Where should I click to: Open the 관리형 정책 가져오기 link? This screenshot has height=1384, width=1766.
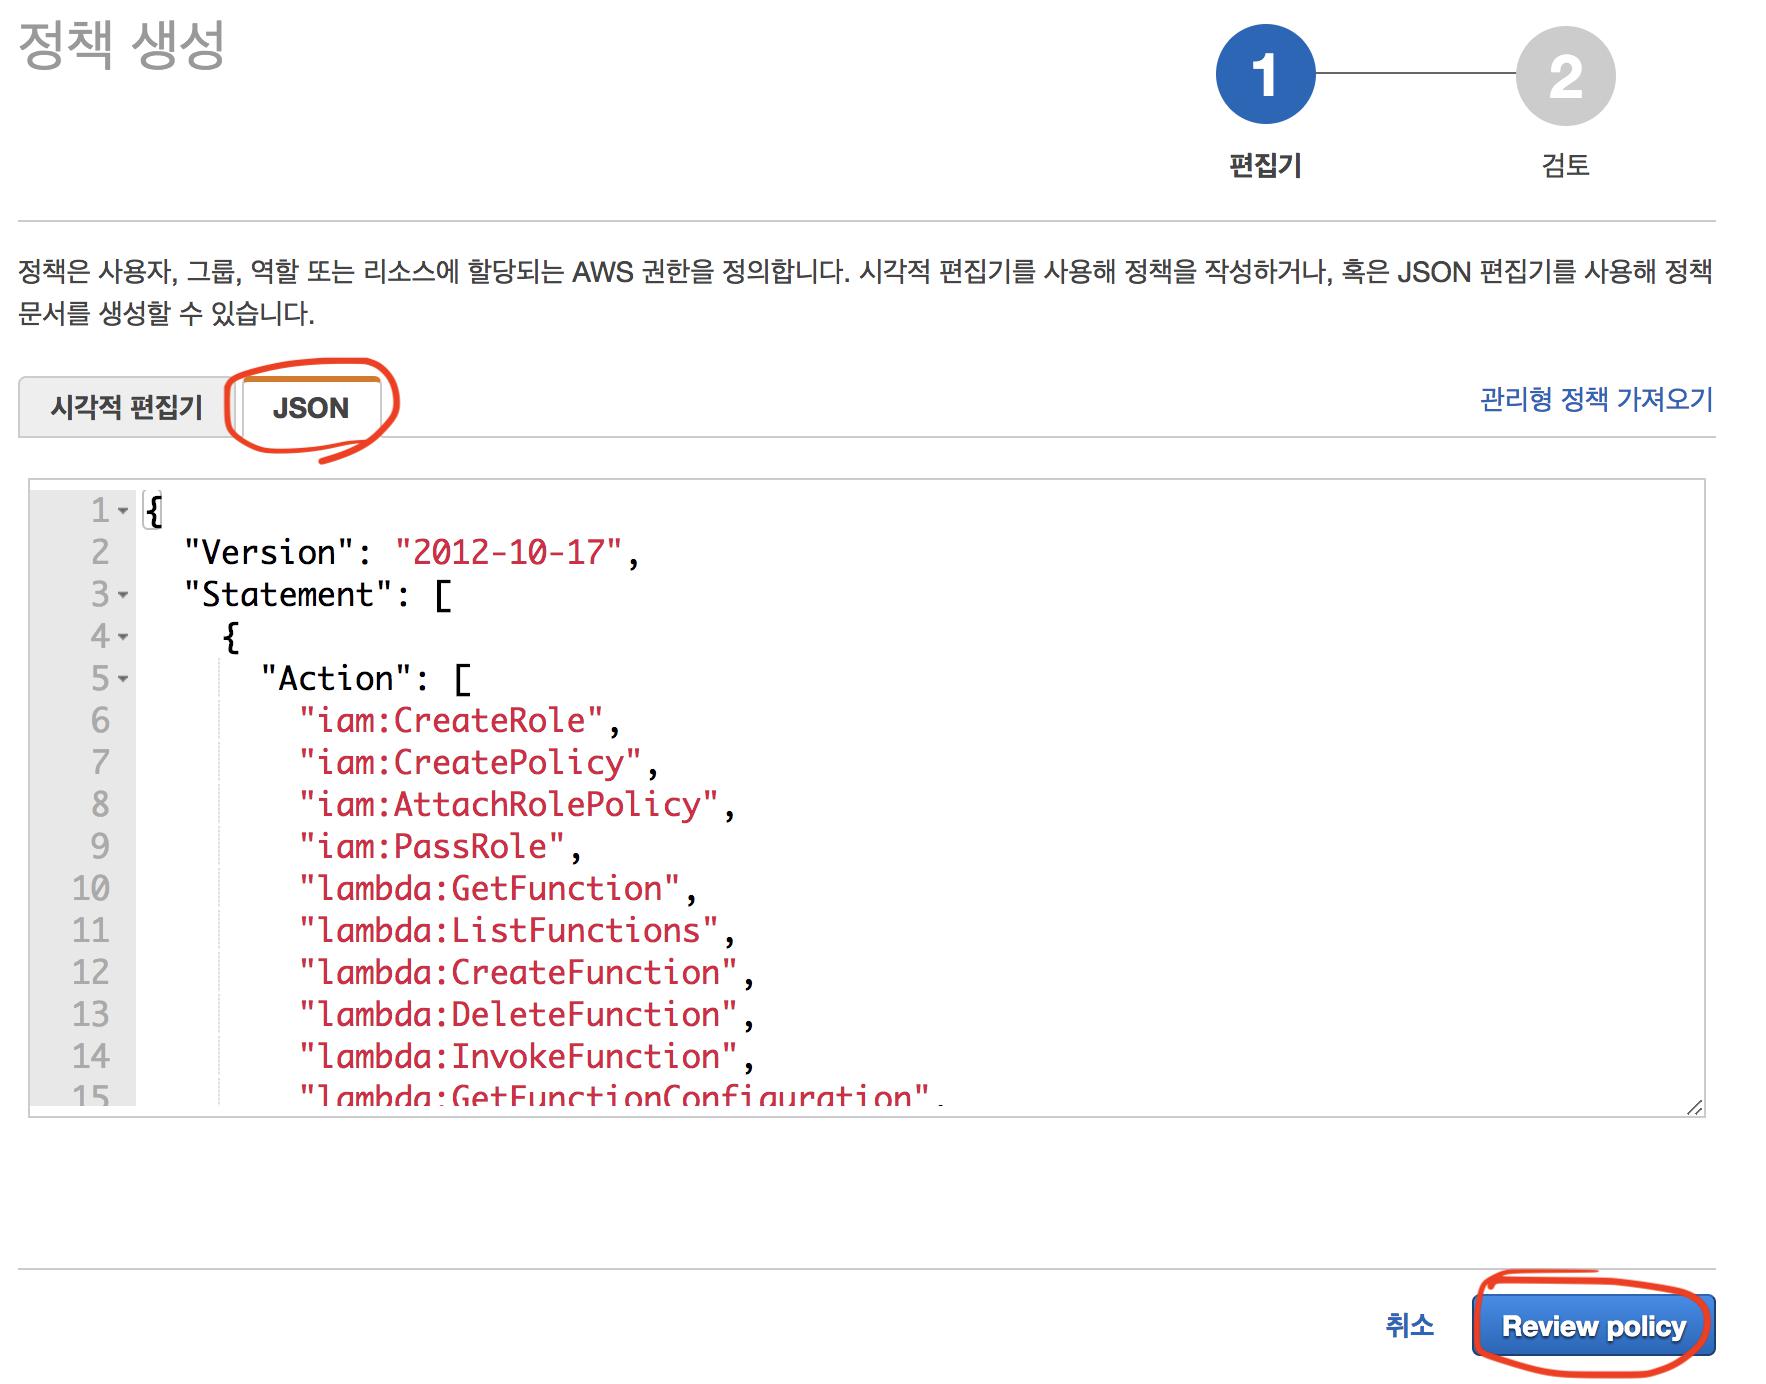pyautogui.click(x=1596, y=400)
